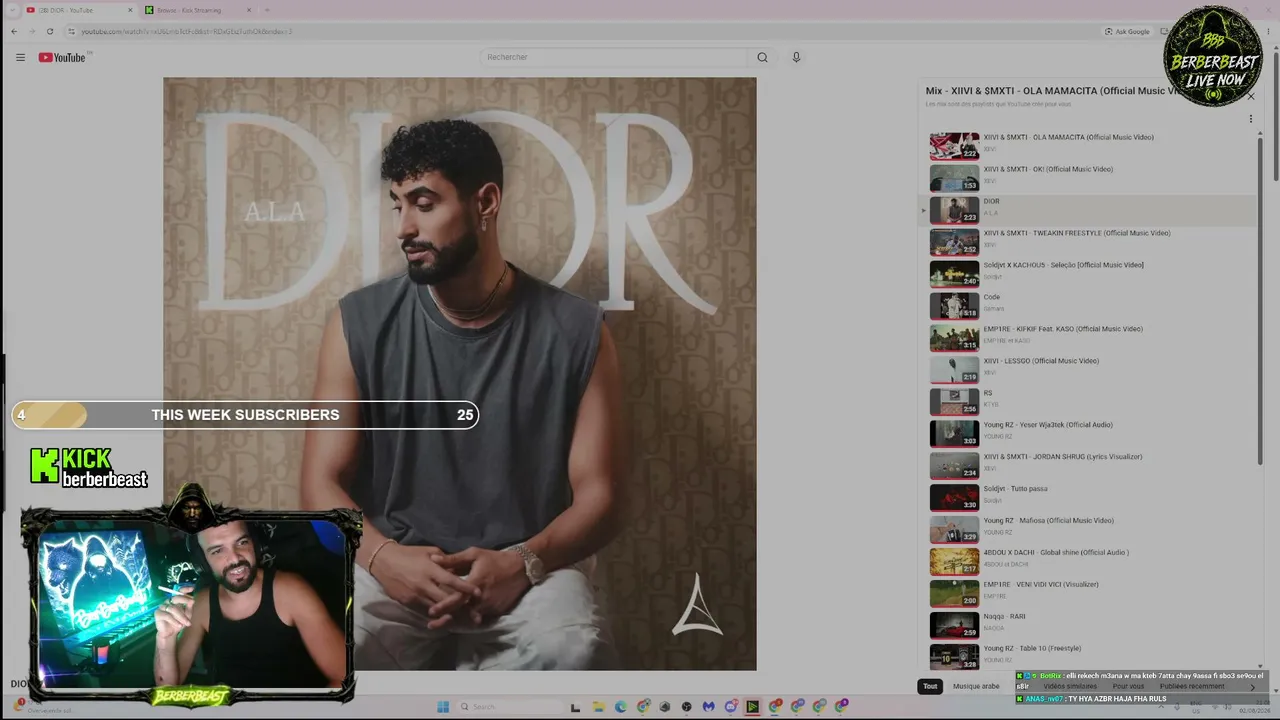
Task: Play Young RZ - Yeser Wja3tek thumbnail
Action: click(x=954, y=434)
